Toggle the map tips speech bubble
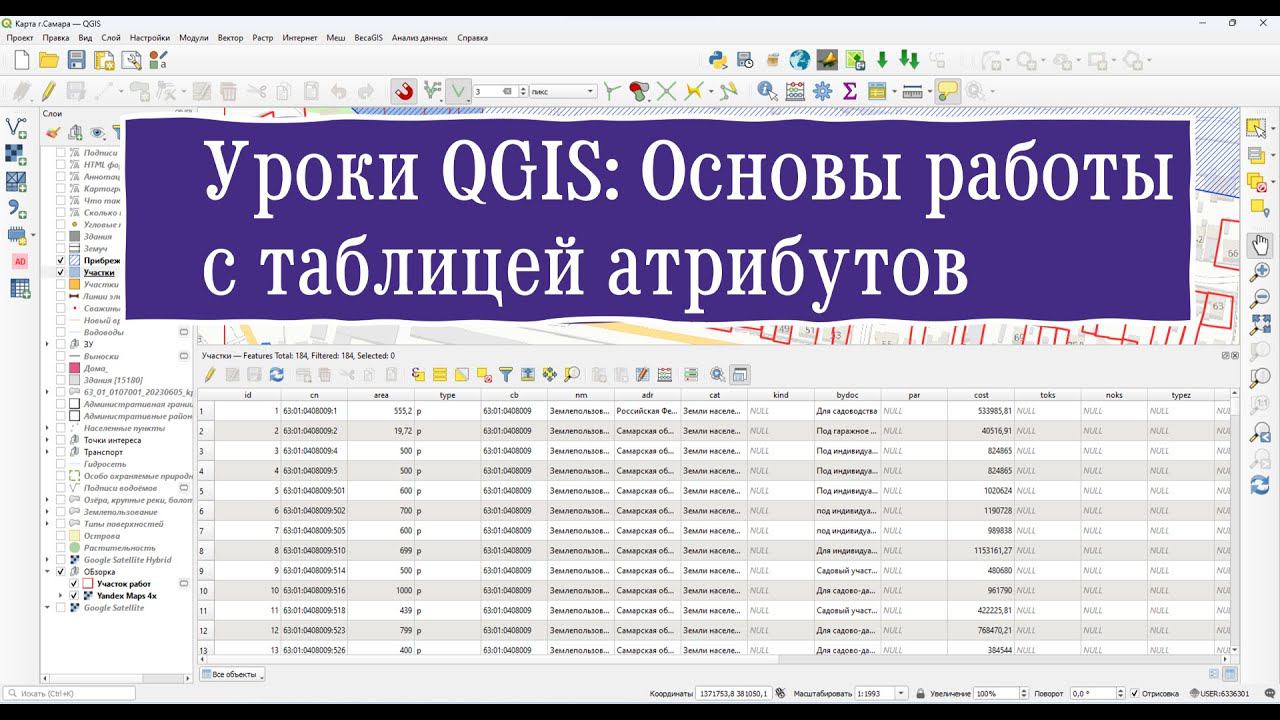This screenshot has height=720, width=1280. tap(946, 91)
